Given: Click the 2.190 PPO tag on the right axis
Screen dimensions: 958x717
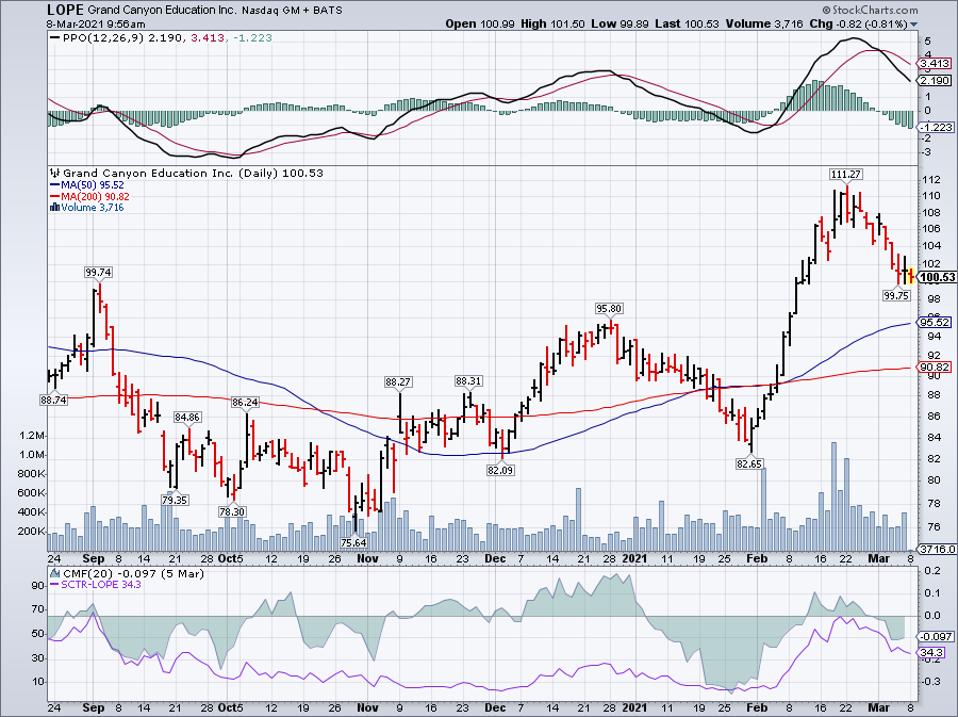Looking at the screenshot, I should point(935,81).
